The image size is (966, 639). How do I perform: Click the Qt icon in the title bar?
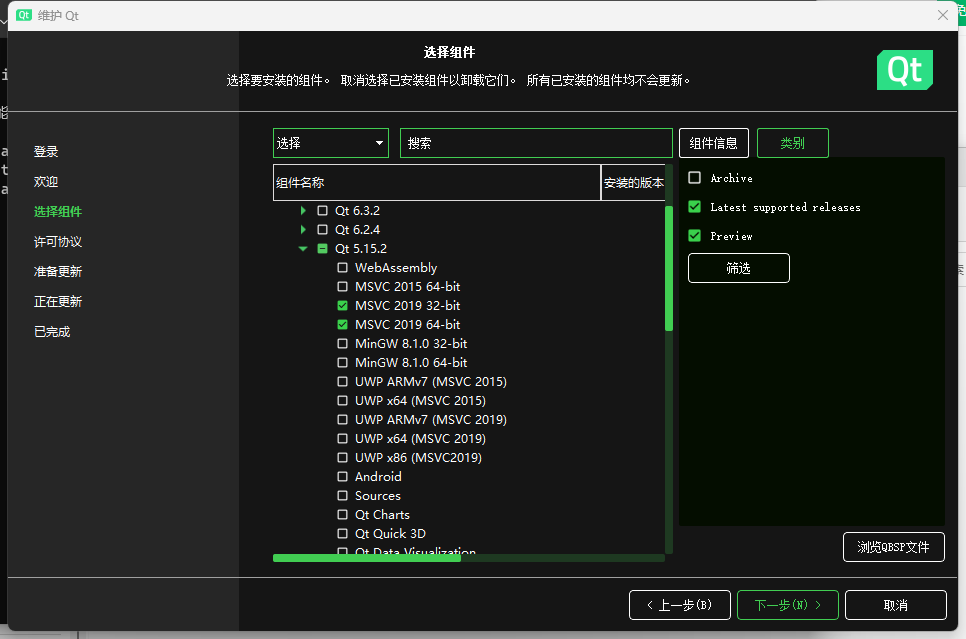(22, 14)
